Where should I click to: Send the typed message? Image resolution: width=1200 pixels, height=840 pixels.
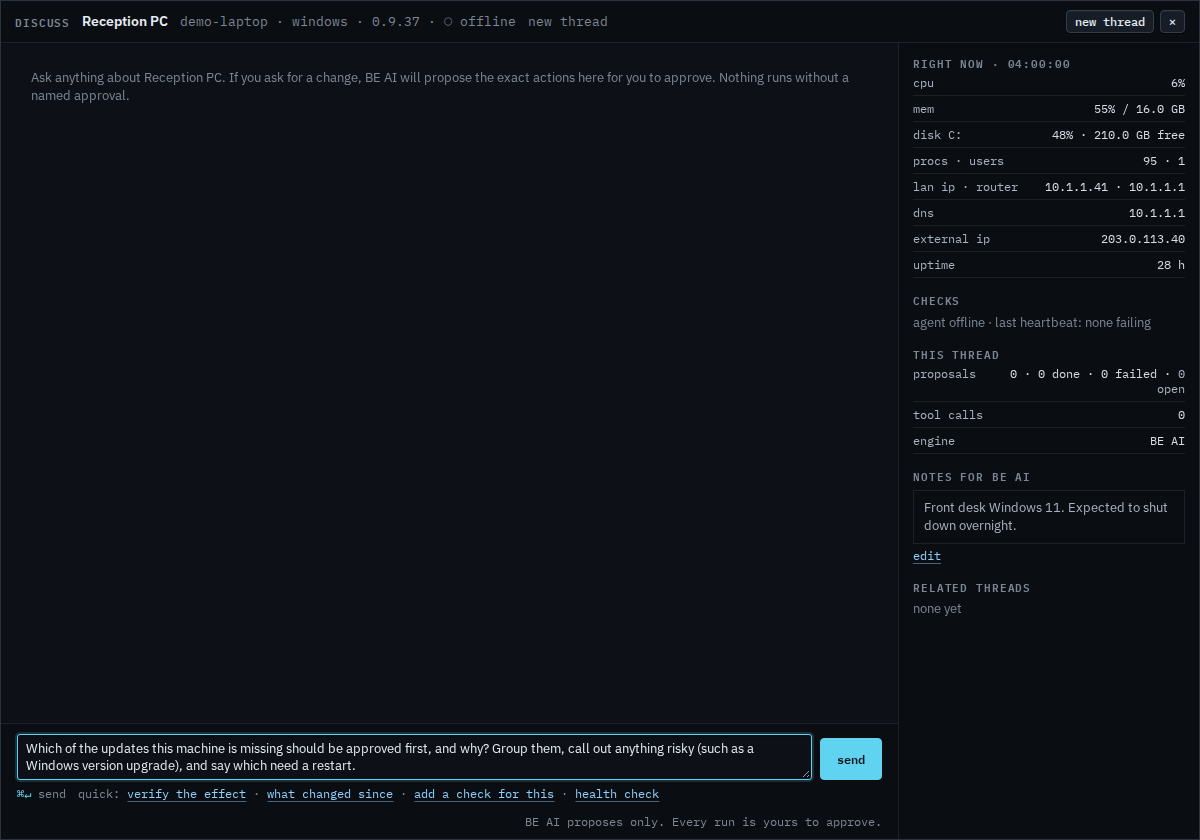coord(851,759)
